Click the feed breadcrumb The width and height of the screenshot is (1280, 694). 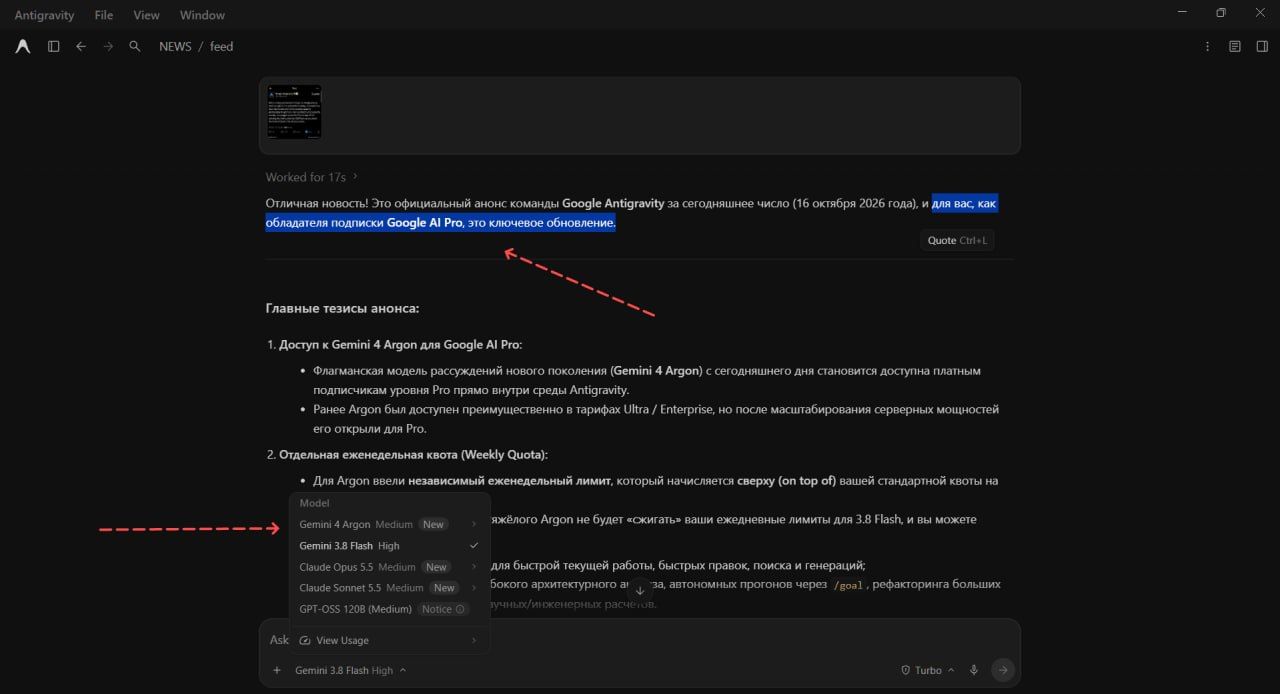[x=221, y=46]
